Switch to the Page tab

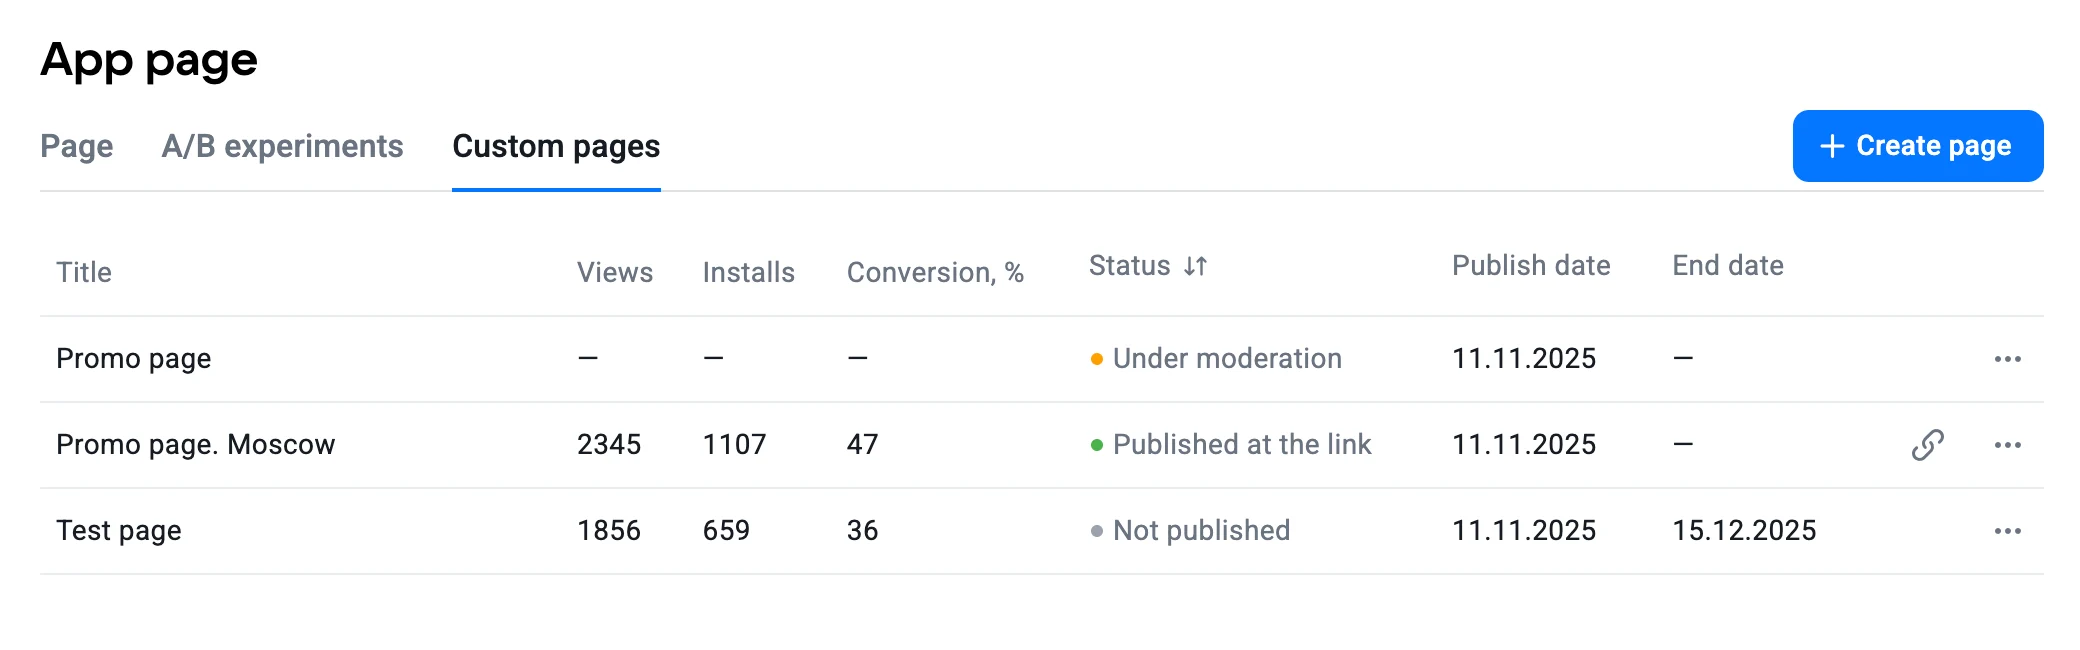coord(76,146)
